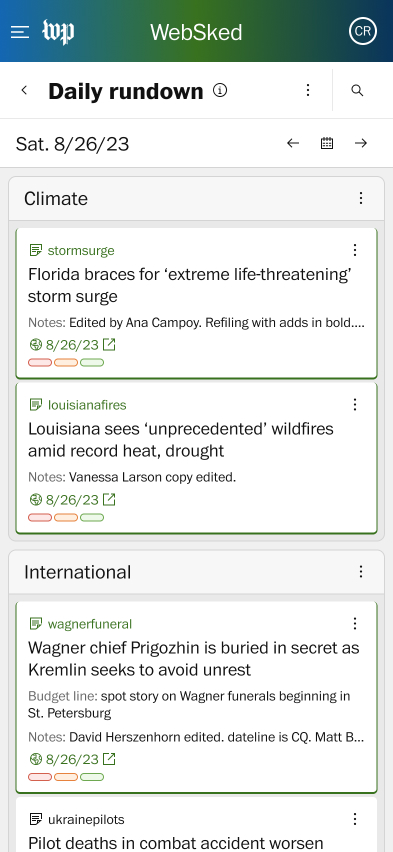Open the stormsurge slug link
The image size is (393, 852).
pyautogui.click(x=81, y=250)
